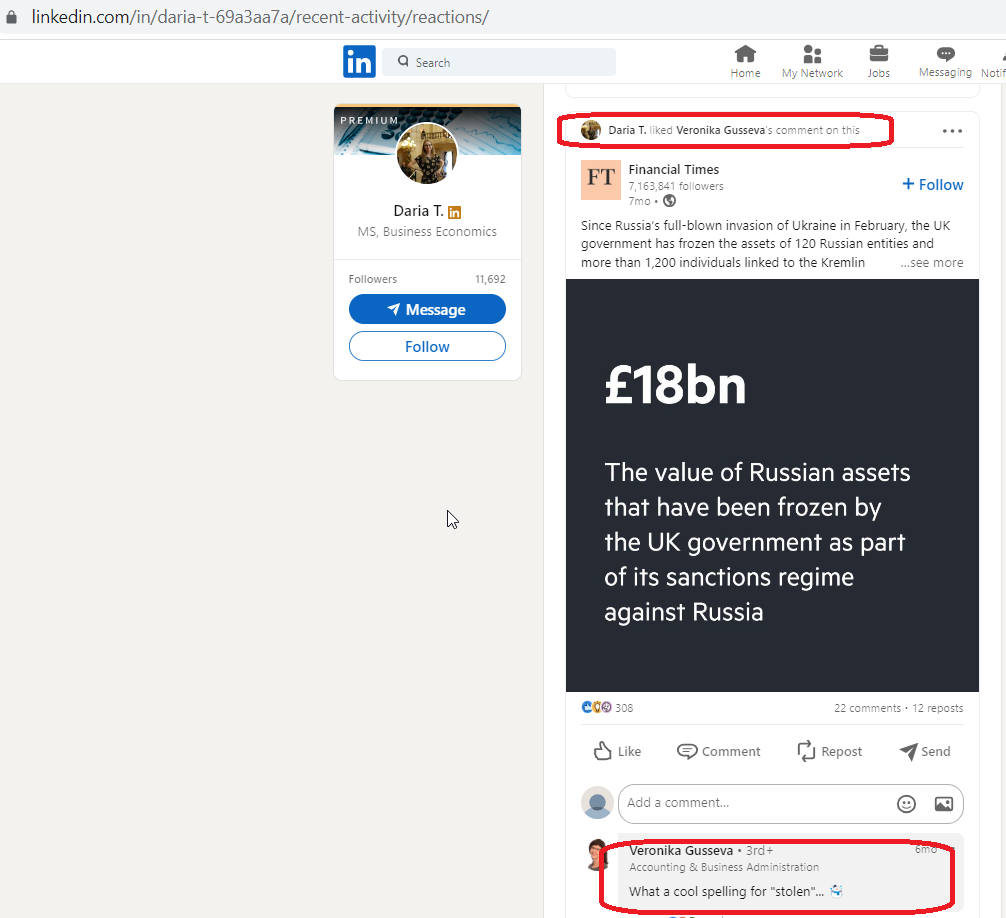
Task: Focus the LinkedIn Search field
Action: point(499,62)
